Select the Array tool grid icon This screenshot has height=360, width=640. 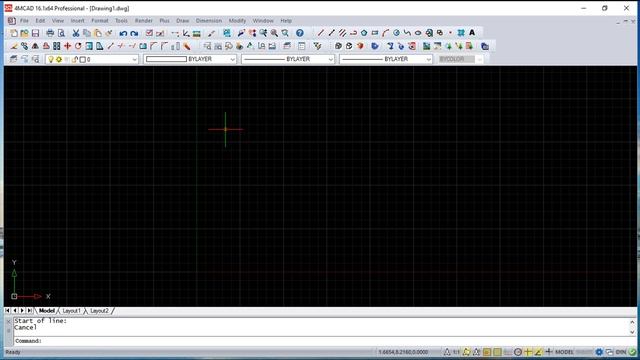(57, 46)
